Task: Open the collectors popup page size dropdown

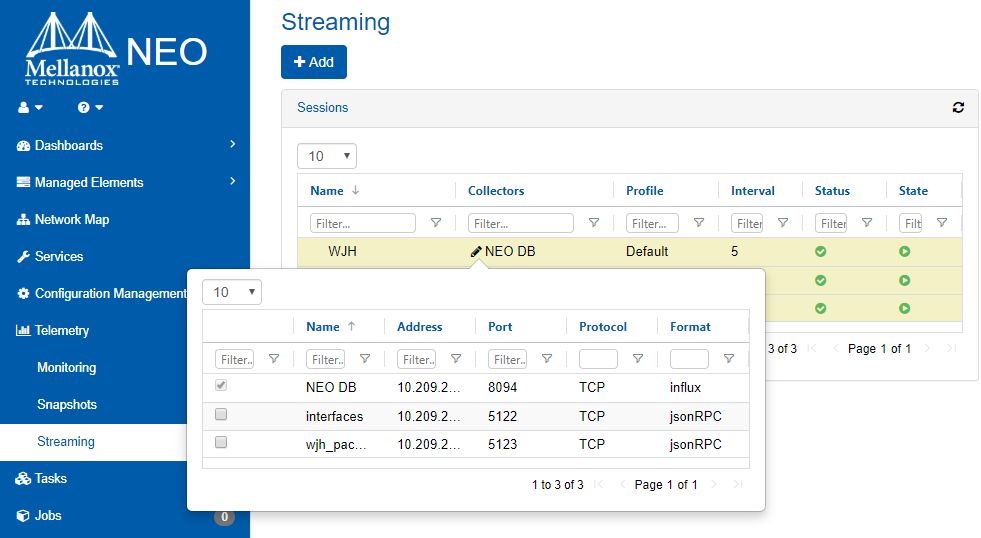Action: 232,292
